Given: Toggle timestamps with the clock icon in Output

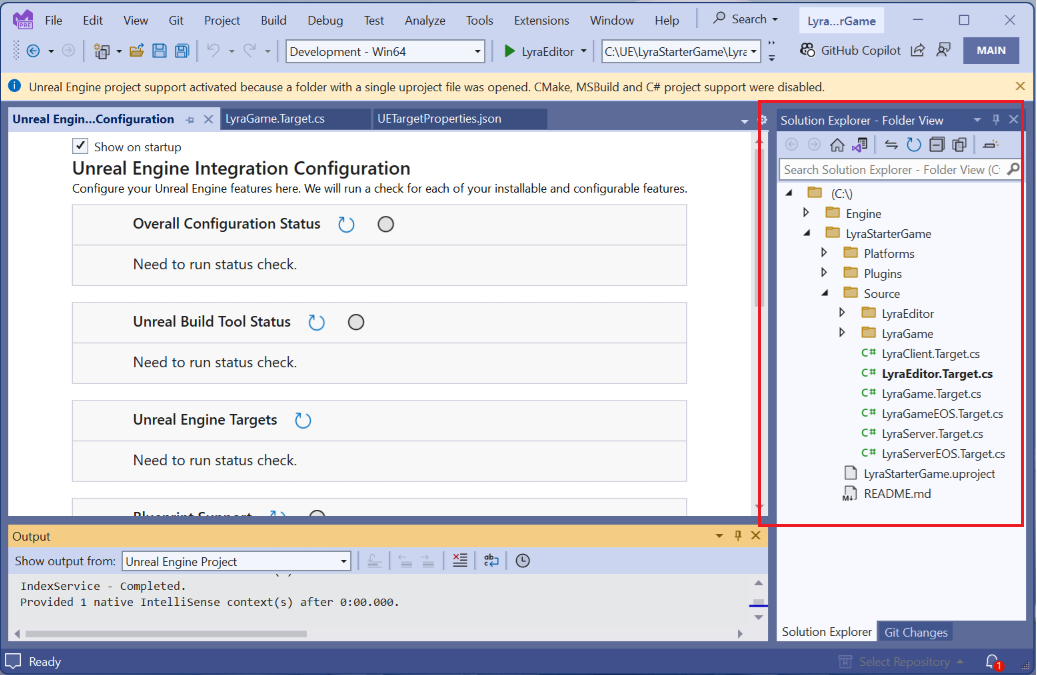Looking at the screenshot, I should point(522,561).
